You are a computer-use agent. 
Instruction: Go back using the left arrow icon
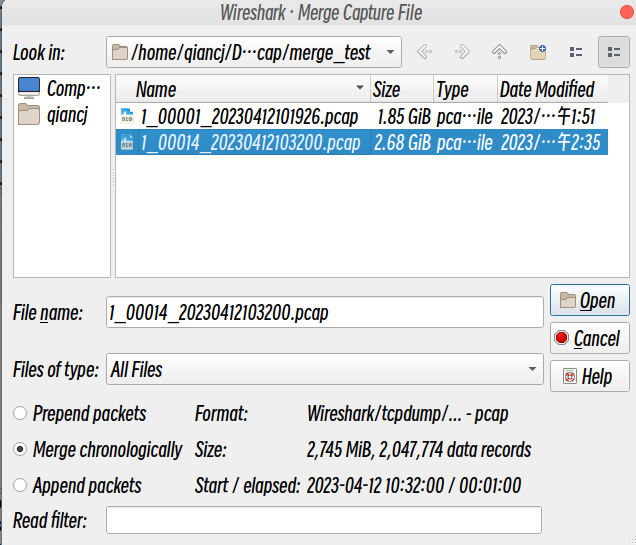424,52
